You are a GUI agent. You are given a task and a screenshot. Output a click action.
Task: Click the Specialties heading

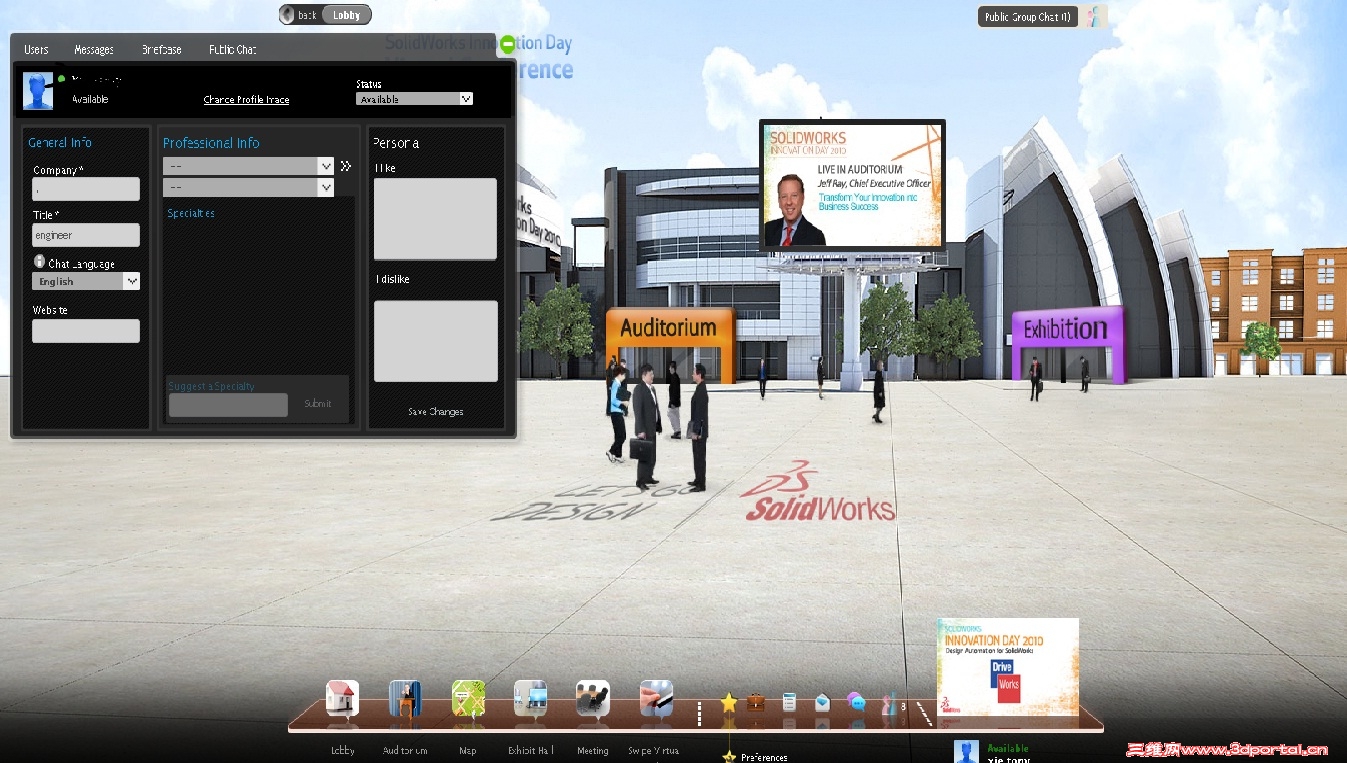click(191, 213)
